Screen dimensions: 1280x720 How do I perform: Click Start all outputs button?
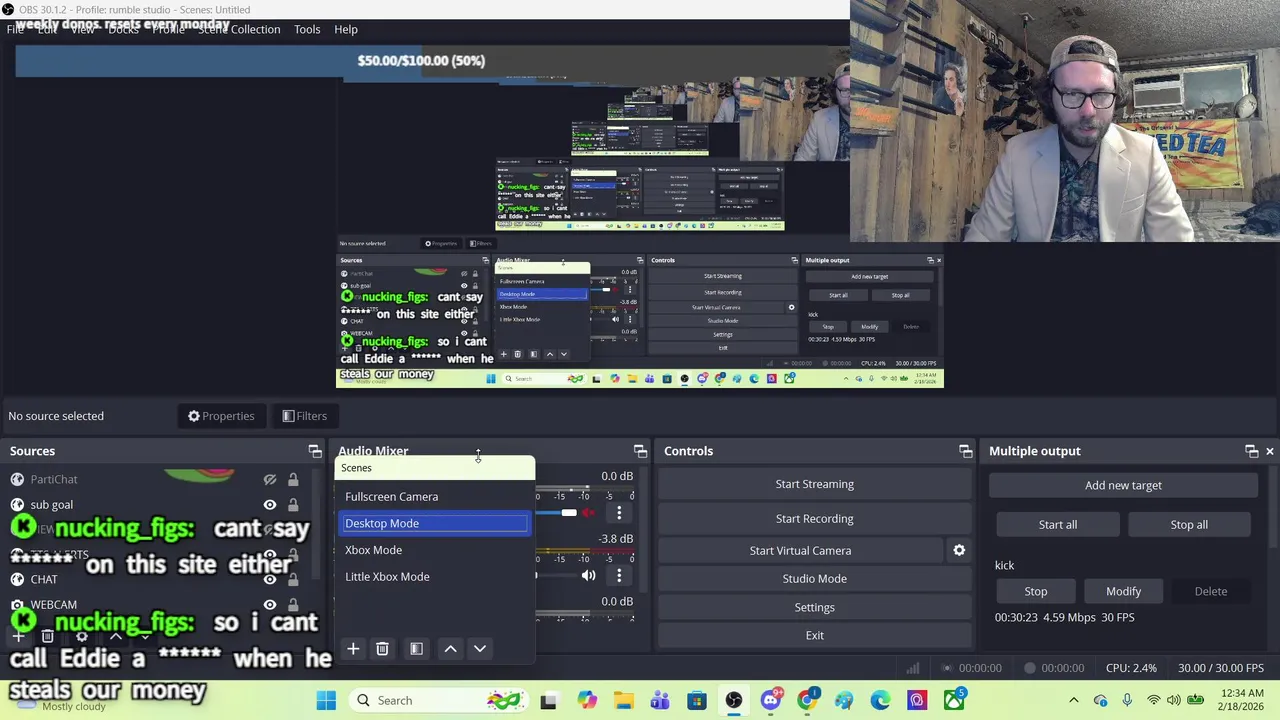coord(1057,524)
